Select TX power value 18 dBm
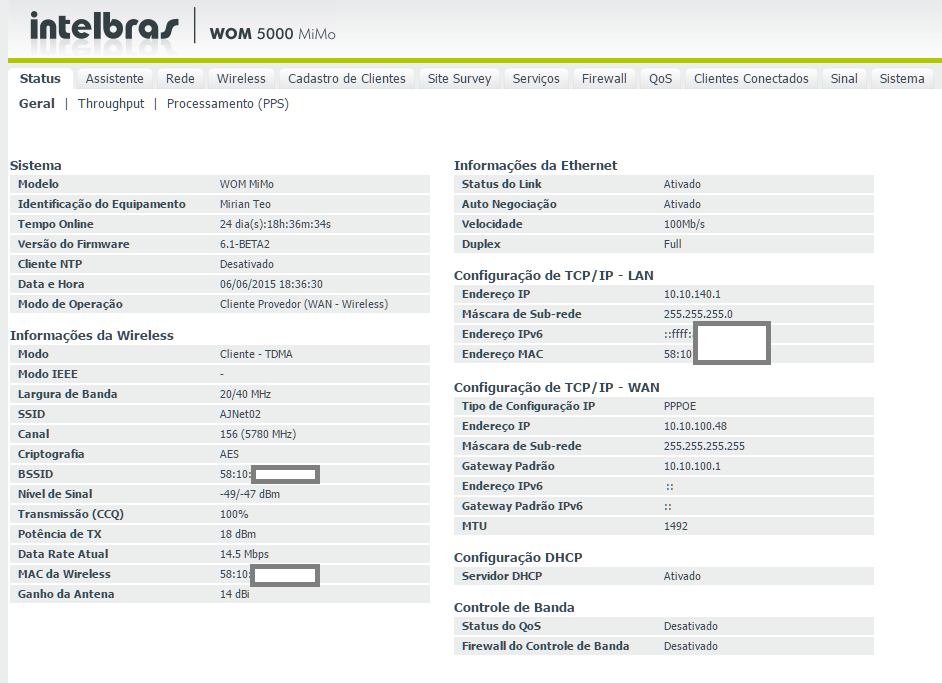This screenshot has width=942, height=683. pos(237,534)
